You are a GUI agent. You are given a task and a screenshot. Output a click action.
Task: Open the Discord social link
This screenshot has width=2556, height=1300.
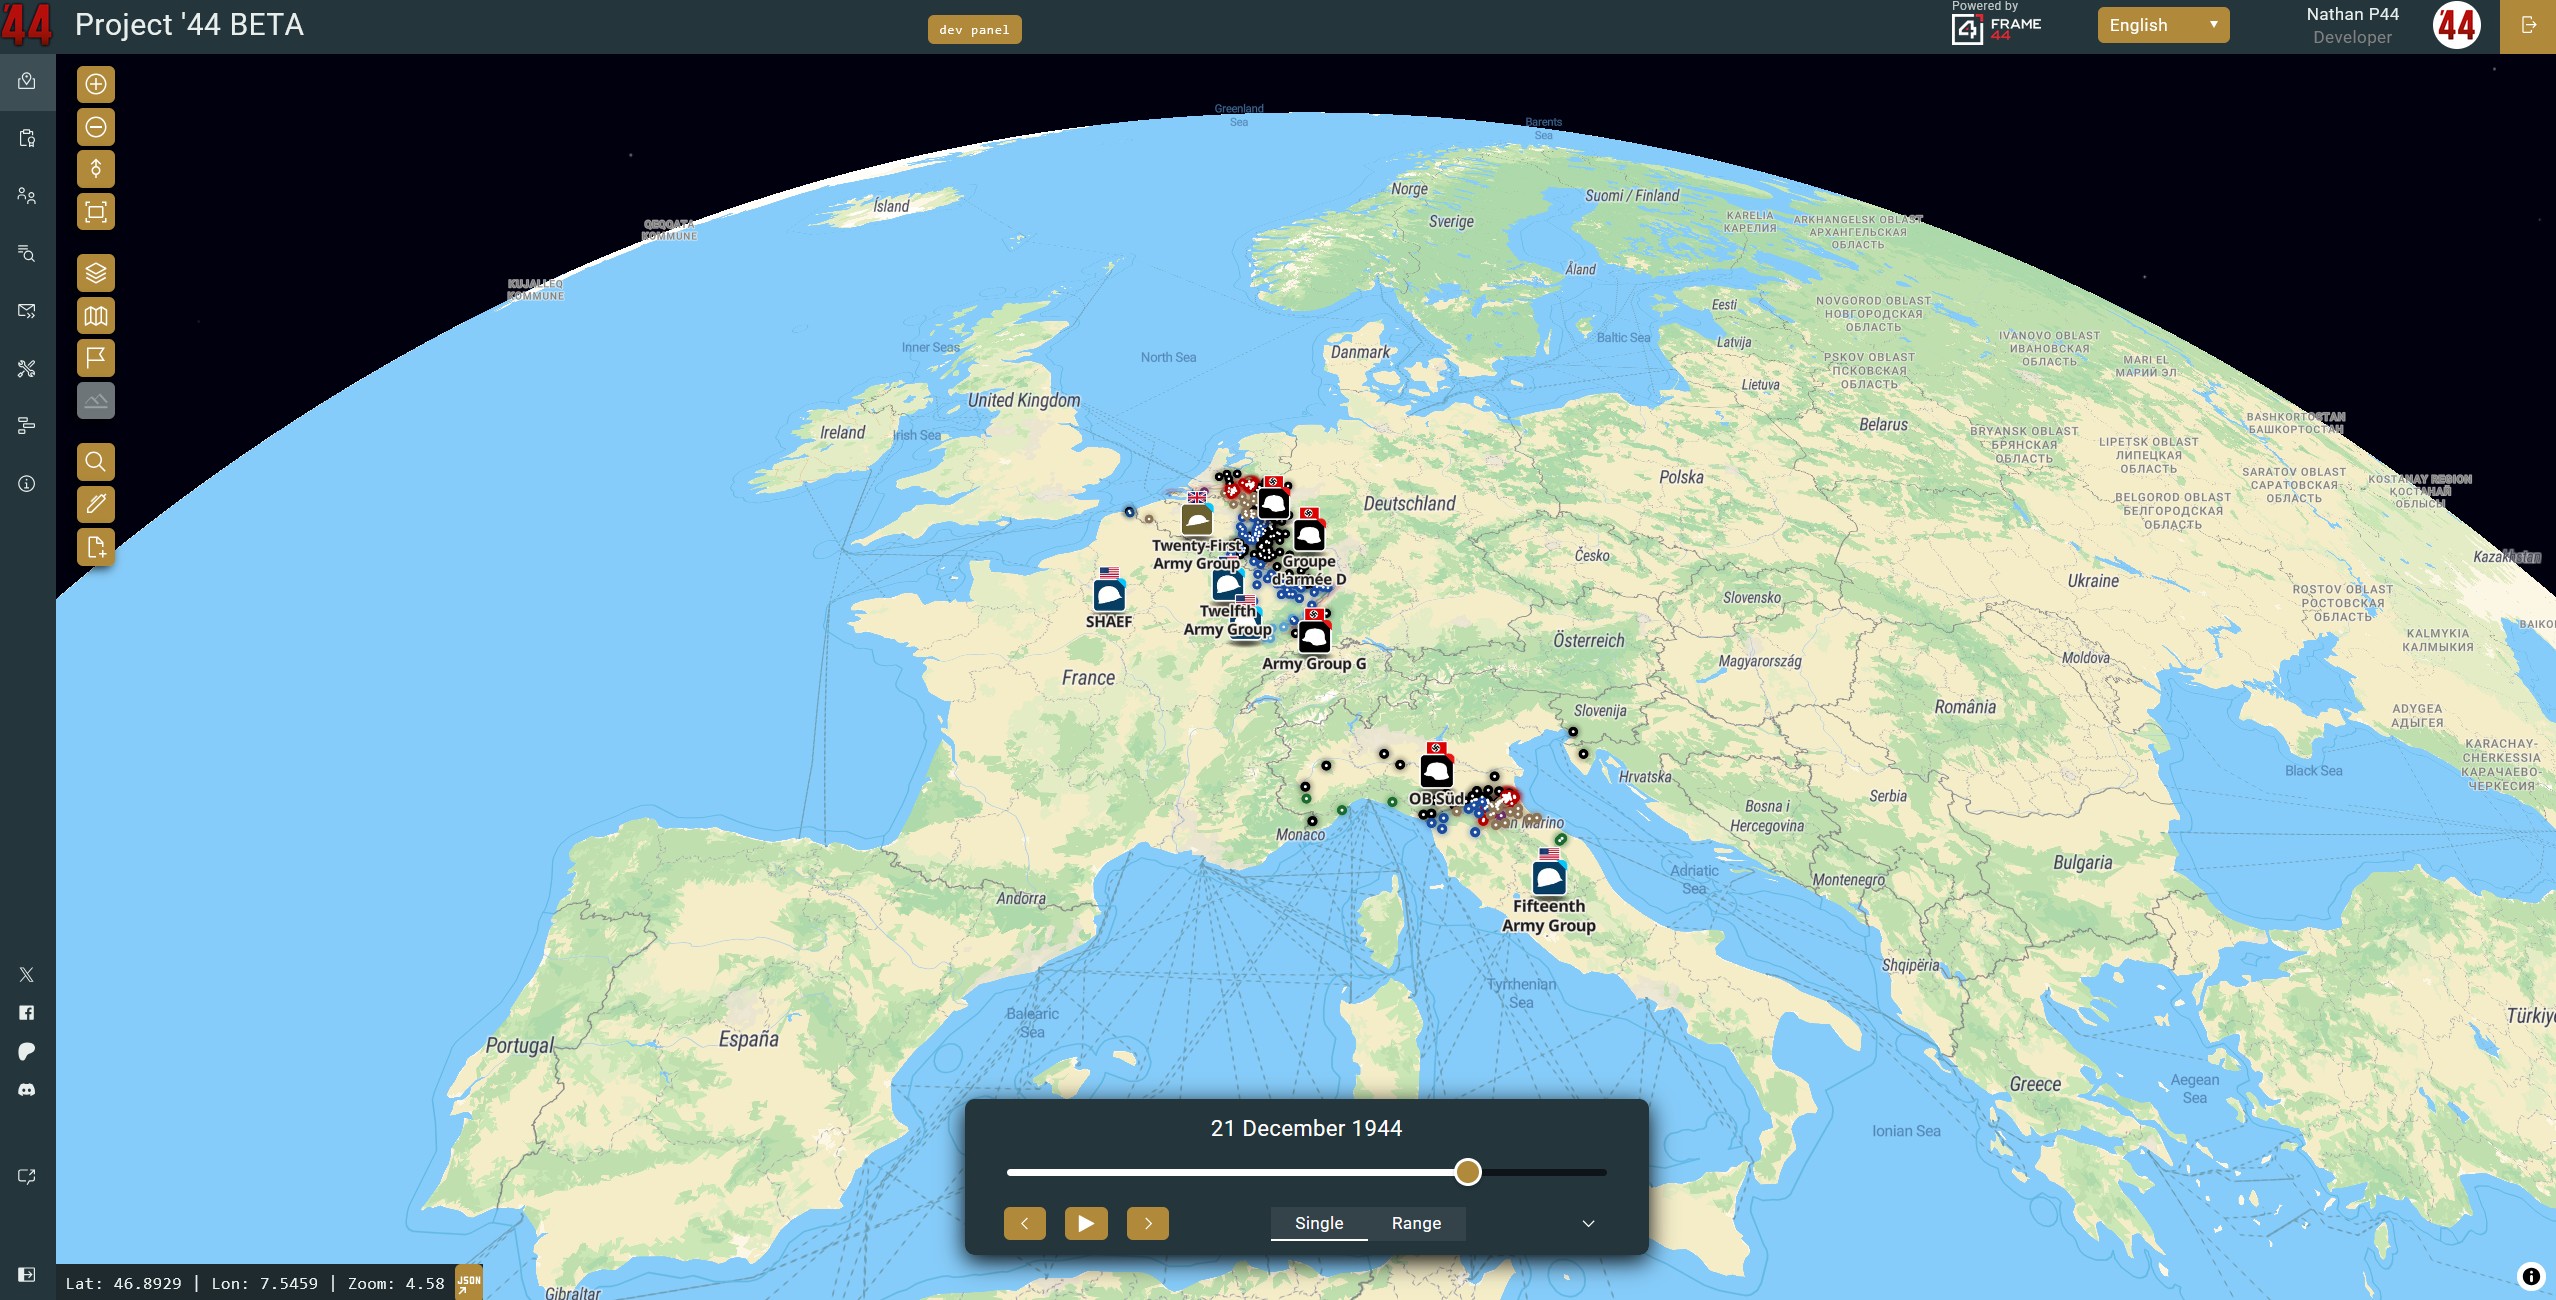27,1090
